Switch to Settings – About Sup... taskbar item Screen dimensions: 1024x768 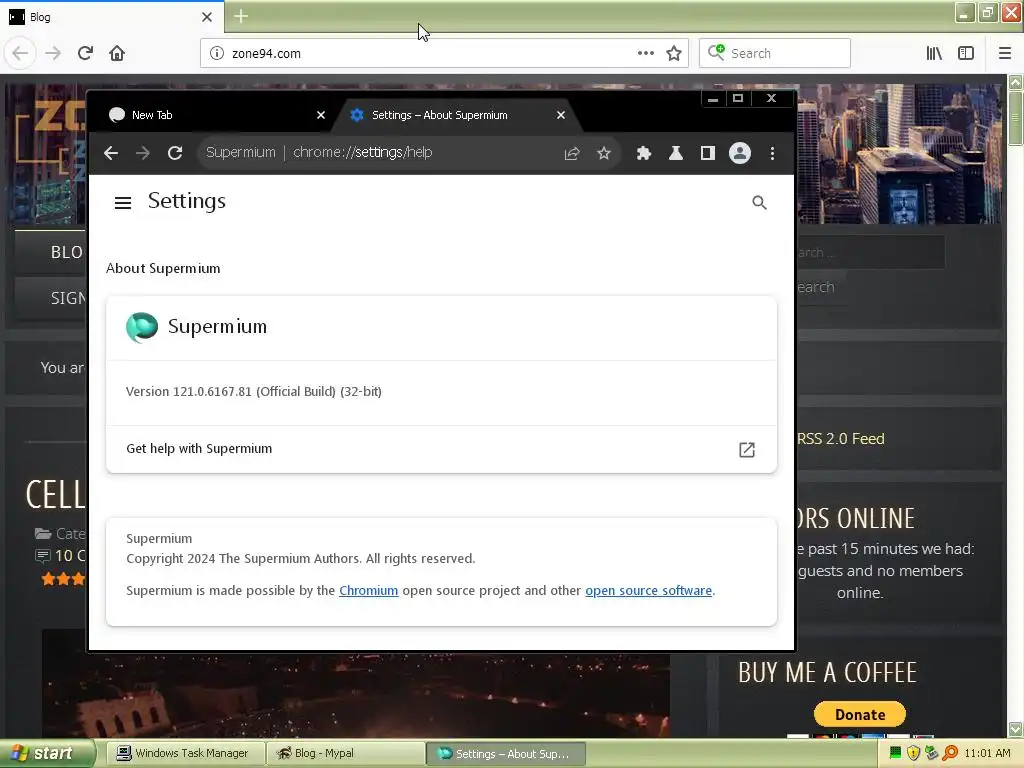pos(505,754)
